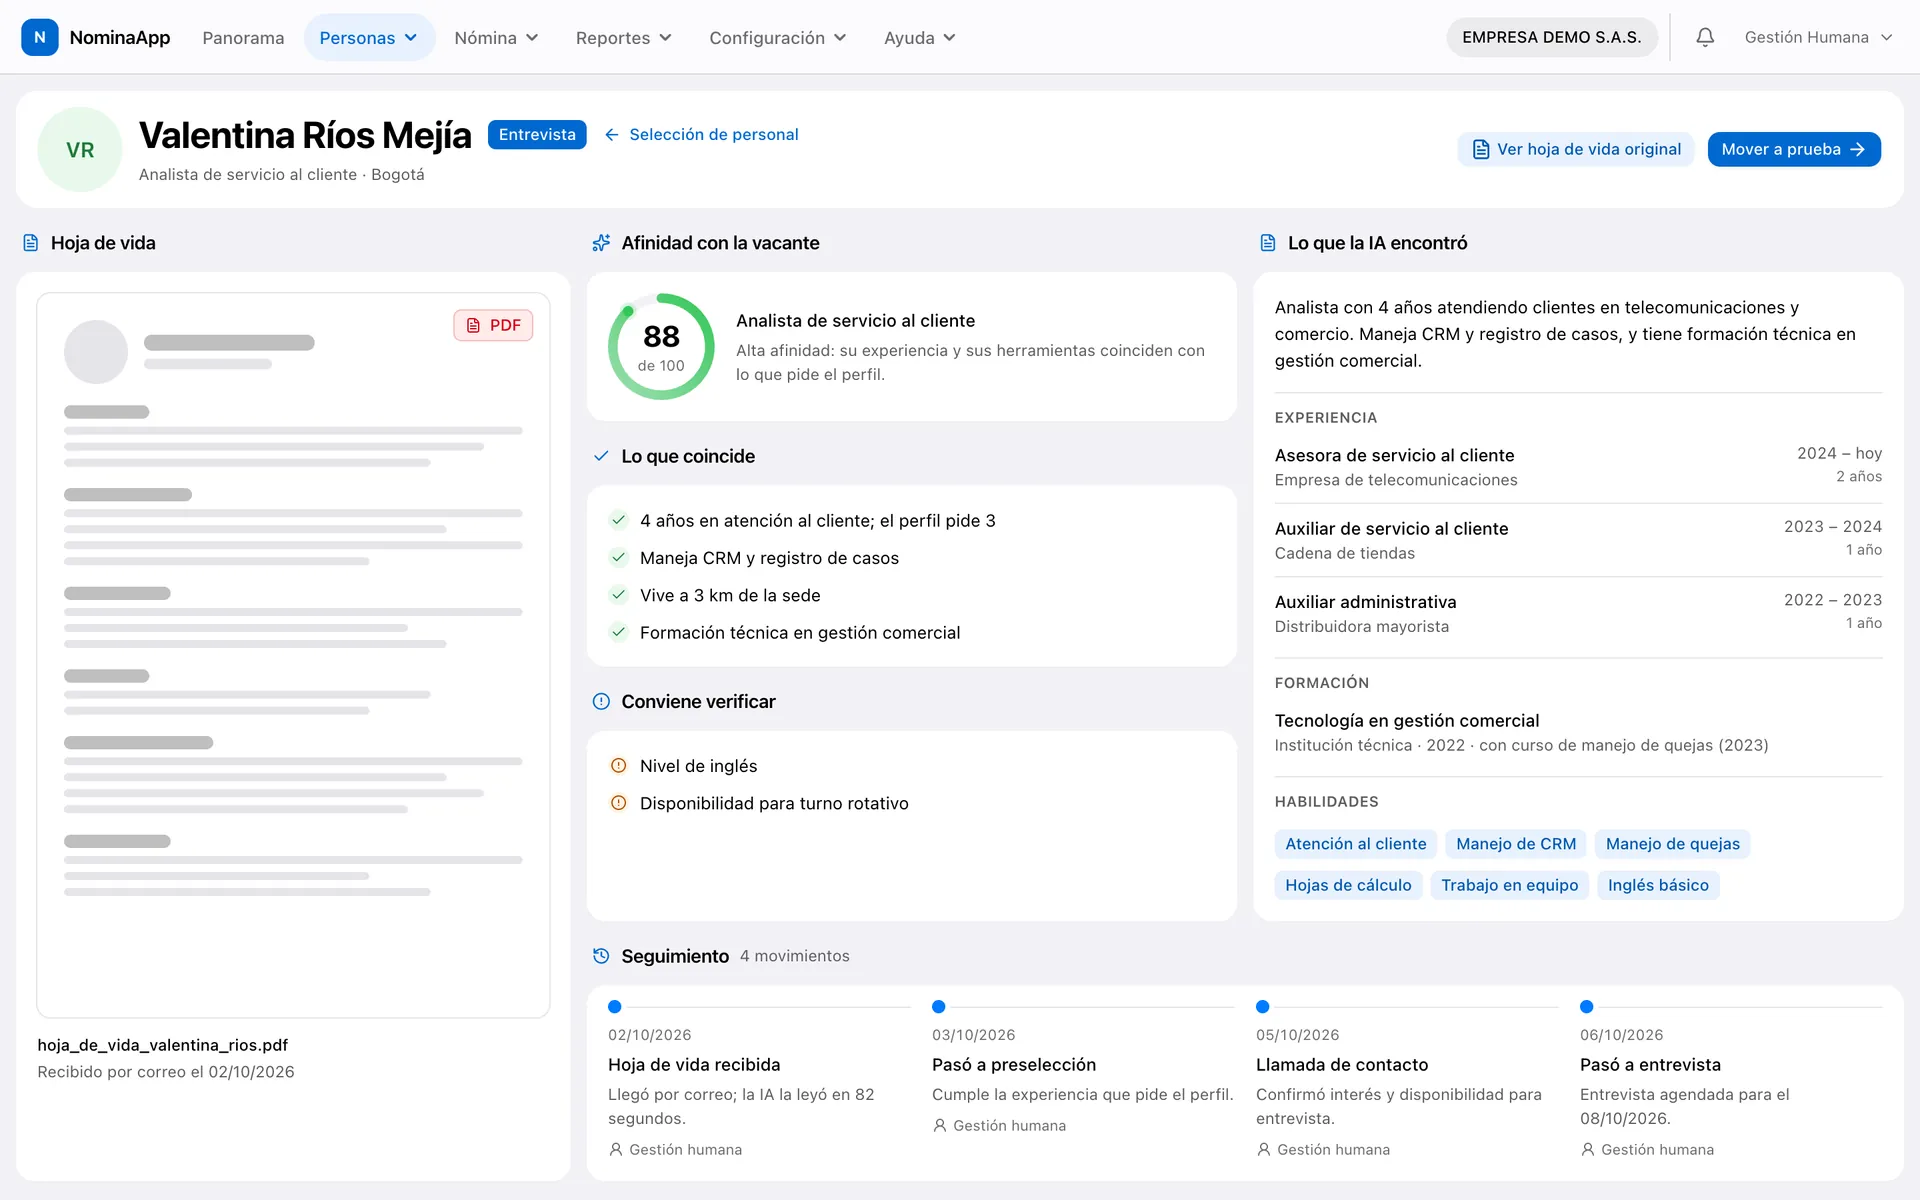1920x1200 pixels.
Task: Select the 05/10/2026 timeline marker
Action: tap(1263, 1007)
